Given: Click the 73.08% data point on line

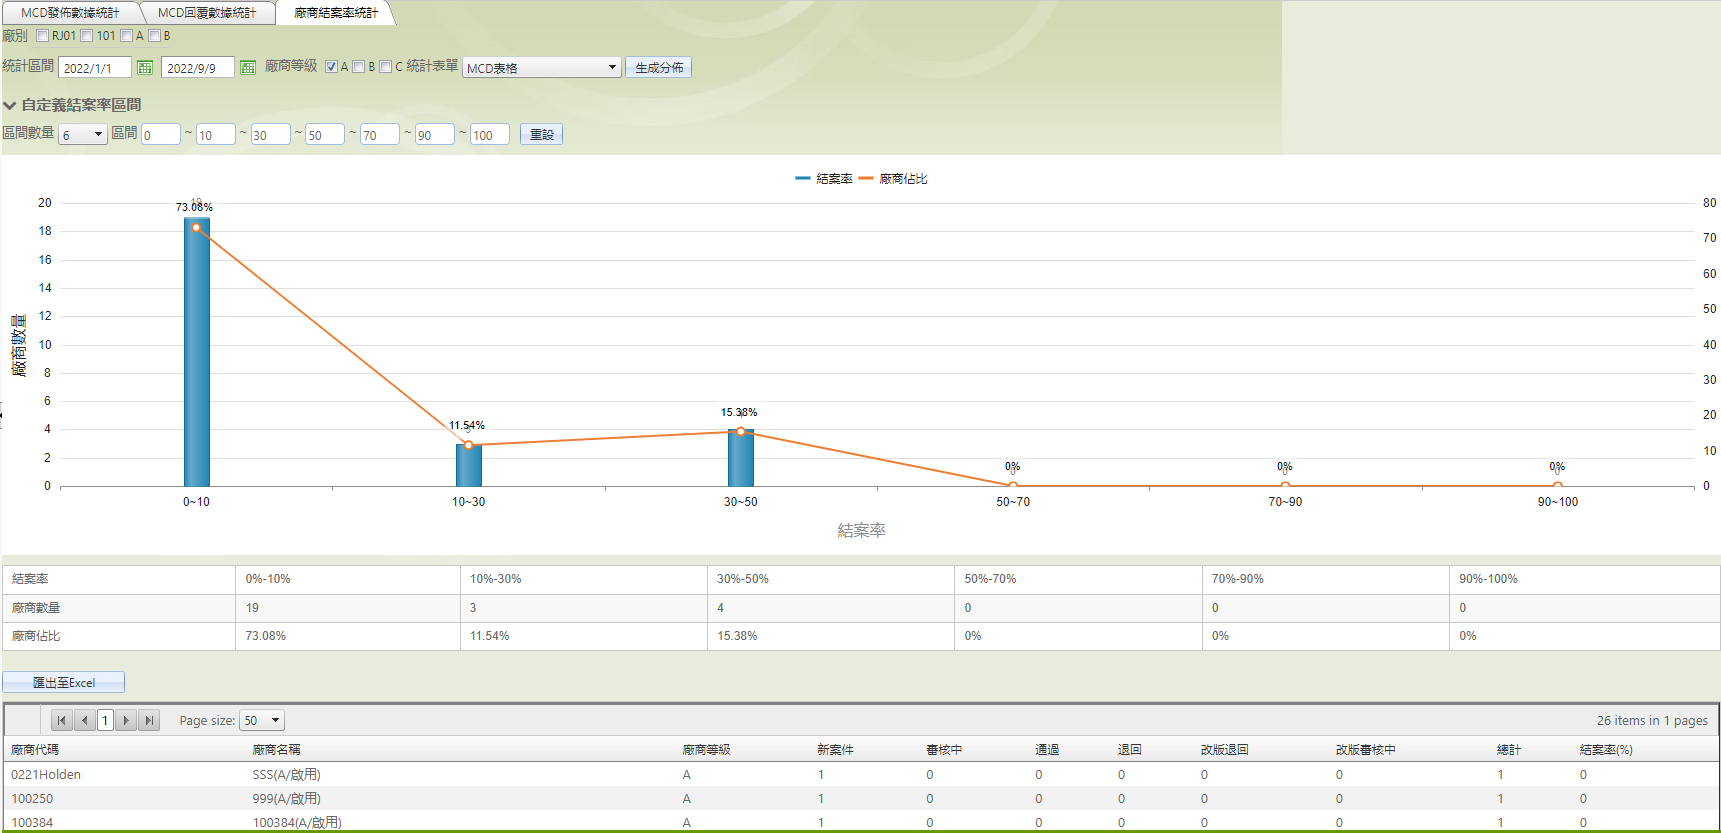Looking at the screenshot, I should [196, 227].
